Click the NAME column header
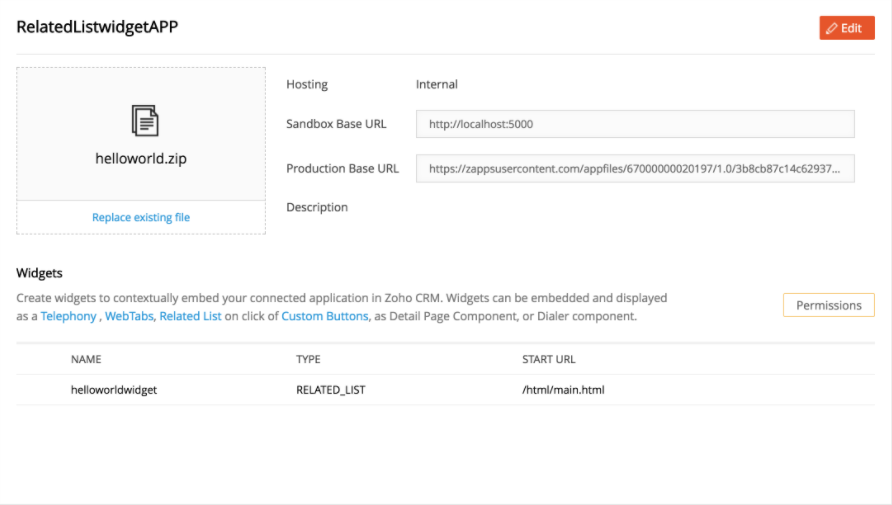892x505 pixels. click(x=86, y=359)
